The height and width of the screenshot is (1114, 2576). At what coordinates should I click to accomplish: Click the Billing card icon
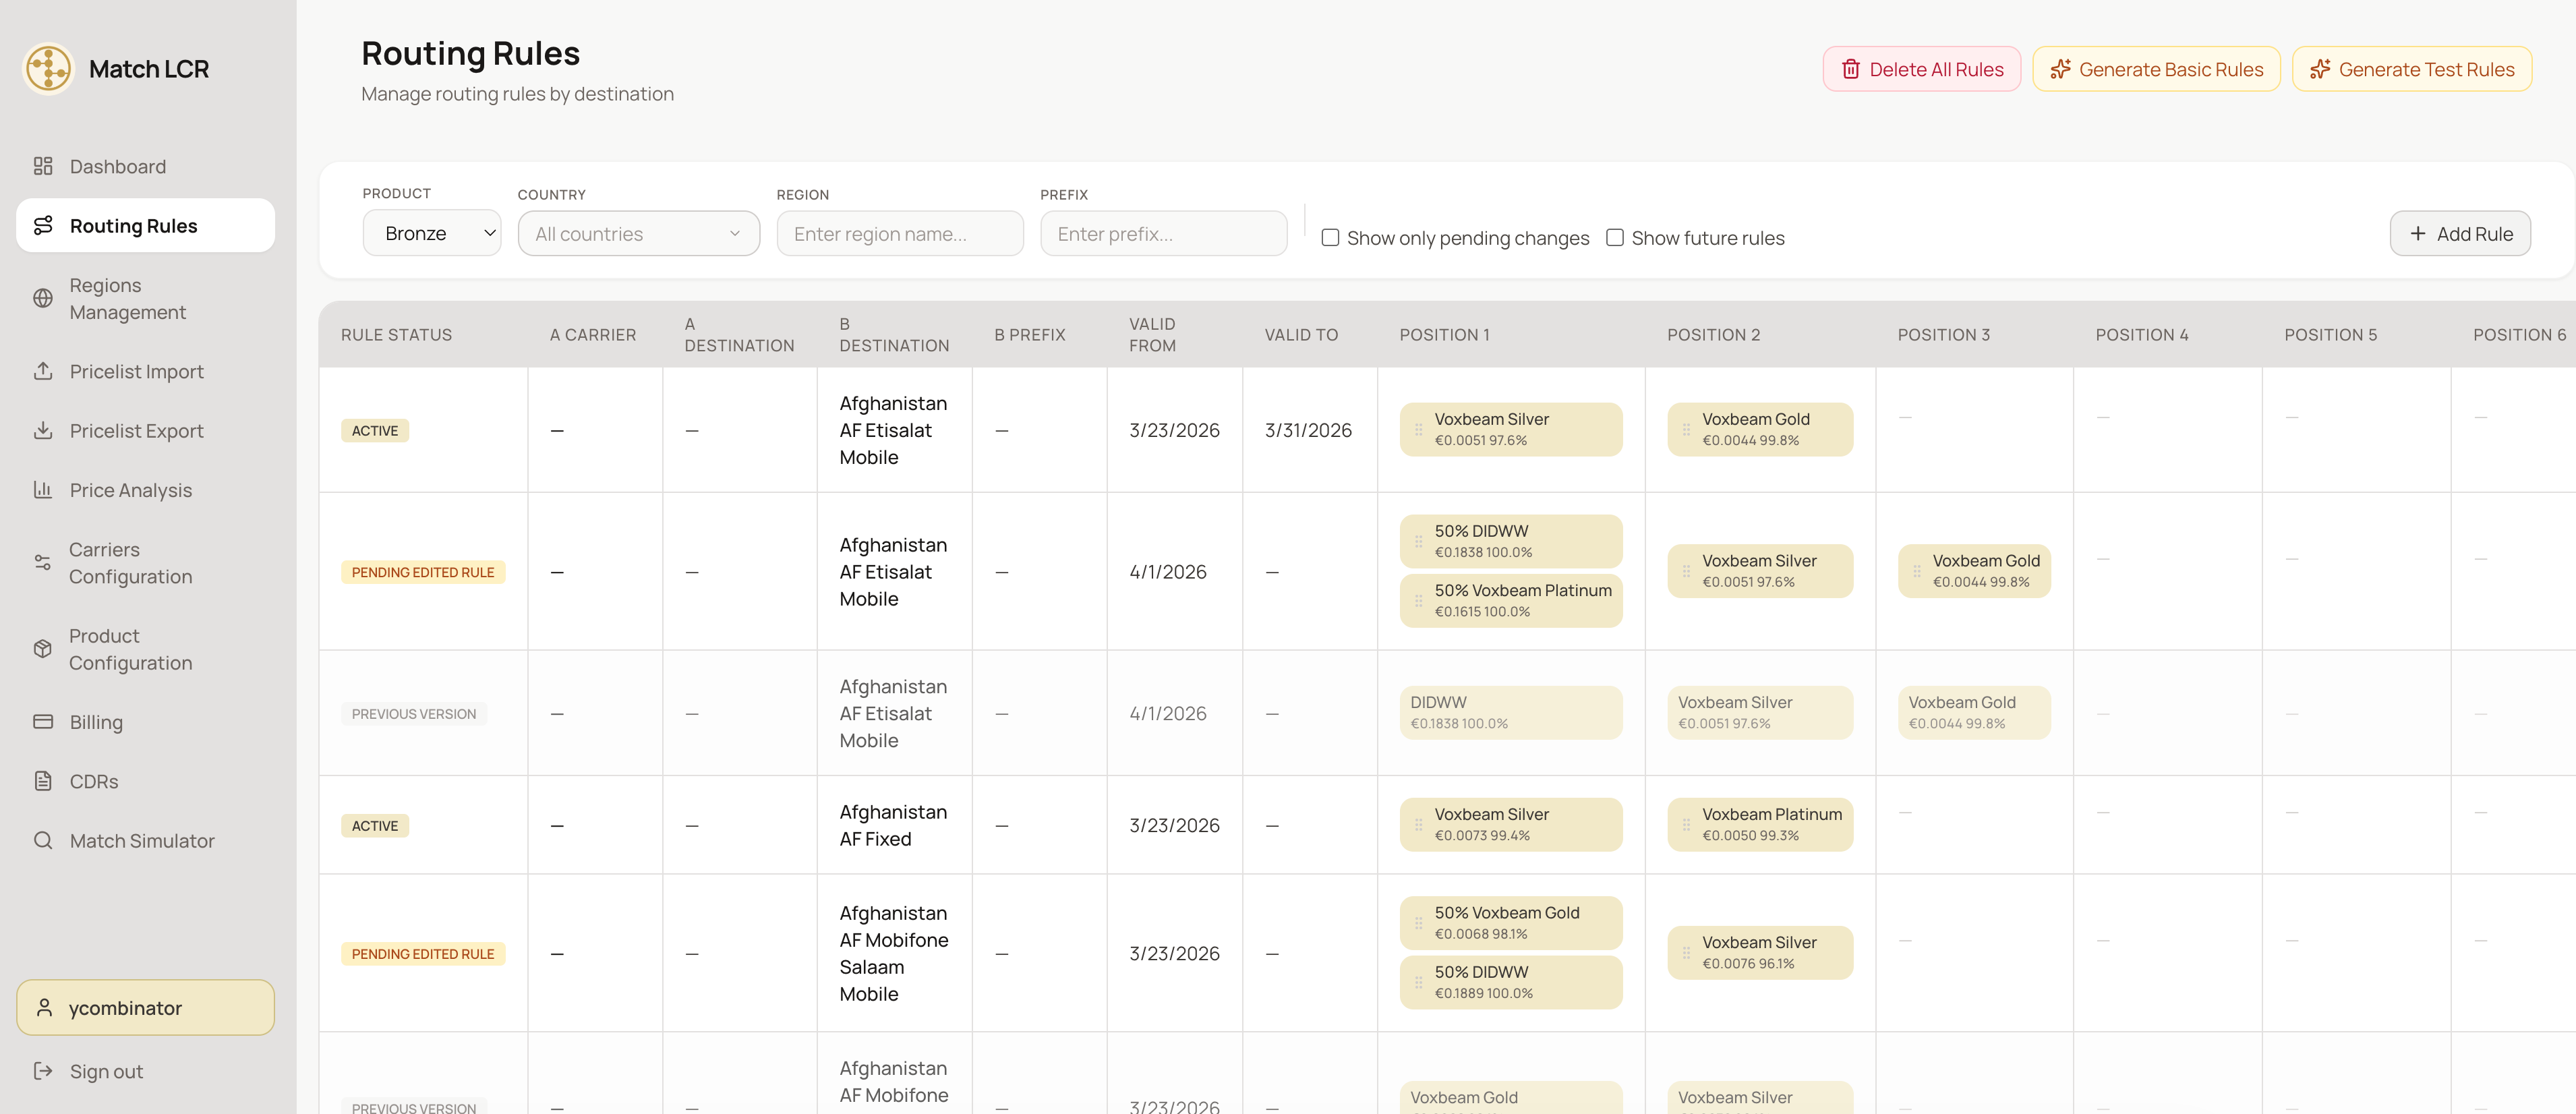(x=43, y=722)
